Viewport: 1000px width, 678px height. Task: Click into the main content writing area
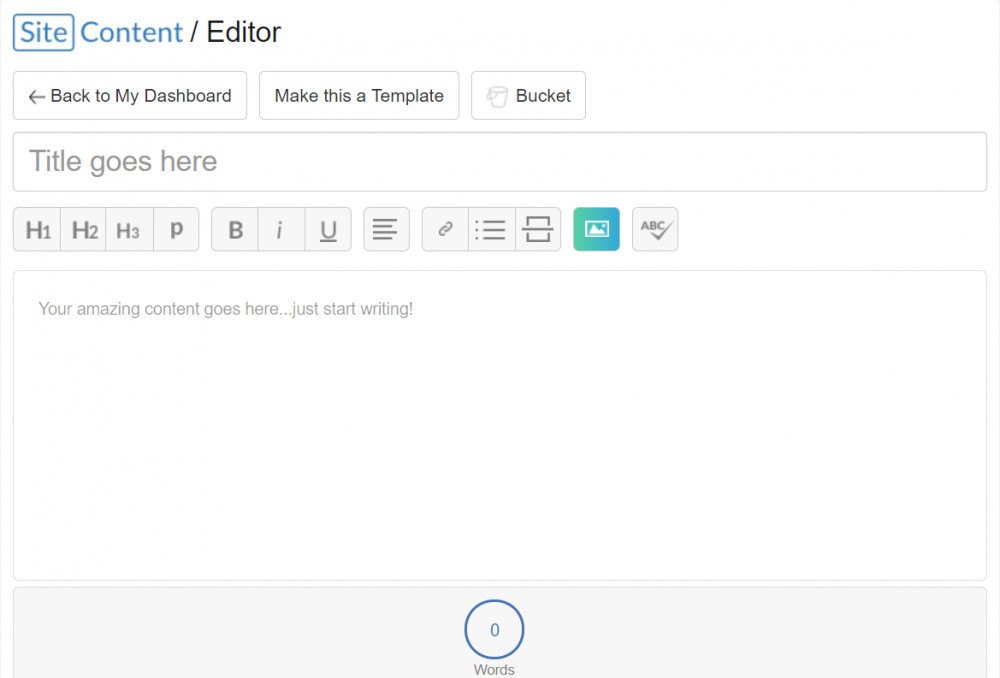[x=499, y=425]
